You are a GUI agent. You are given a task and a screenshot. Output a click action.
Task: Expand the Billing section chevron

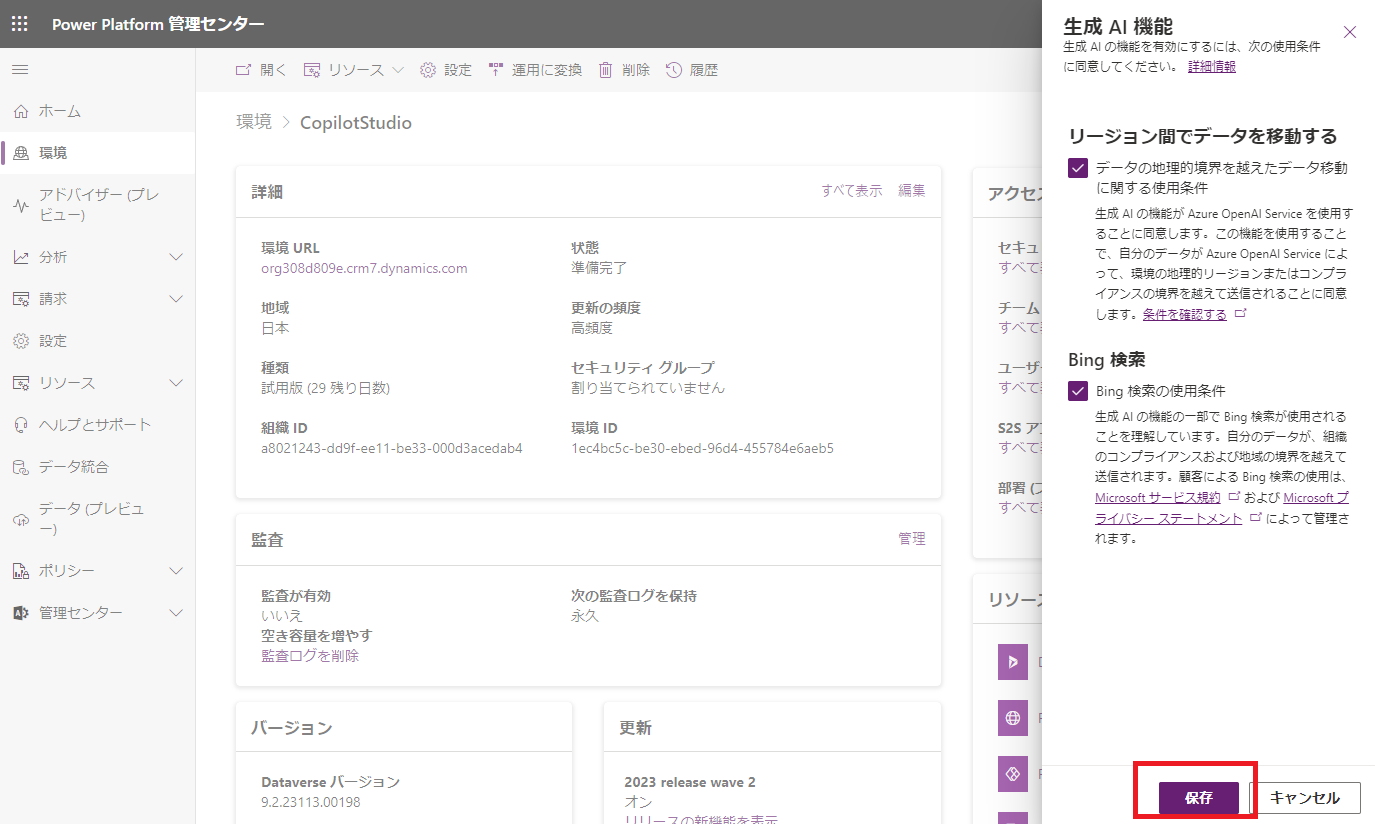[176, 299]
